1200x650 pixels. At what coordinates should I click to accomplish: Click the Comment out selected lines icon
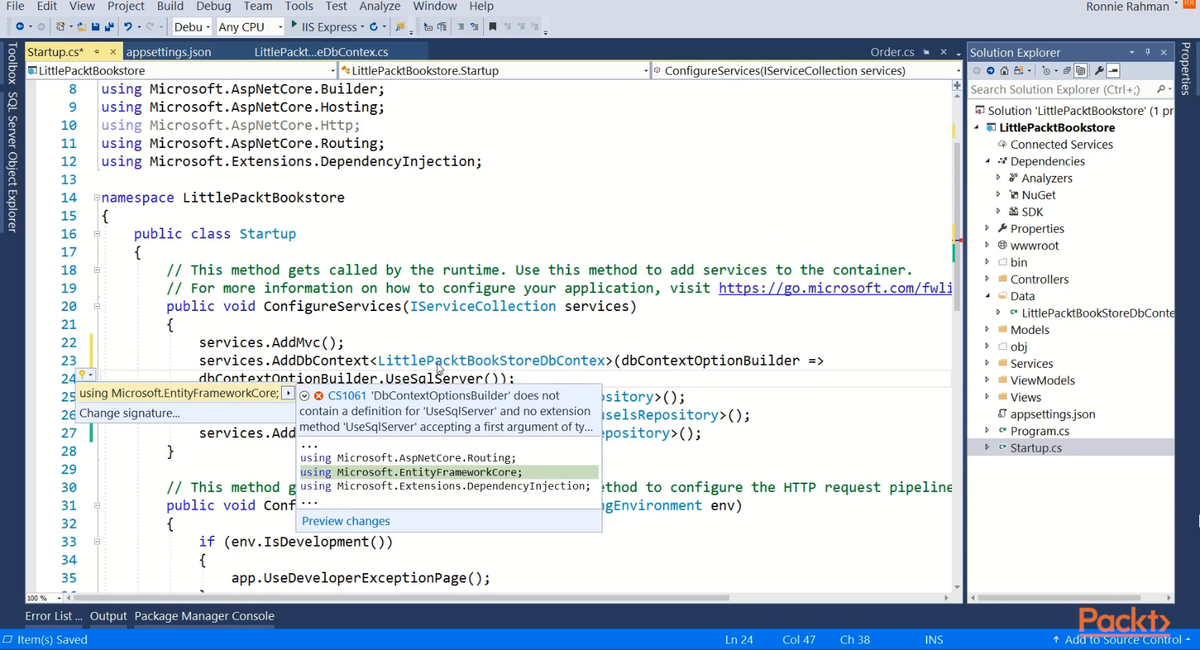coord(460,27)
